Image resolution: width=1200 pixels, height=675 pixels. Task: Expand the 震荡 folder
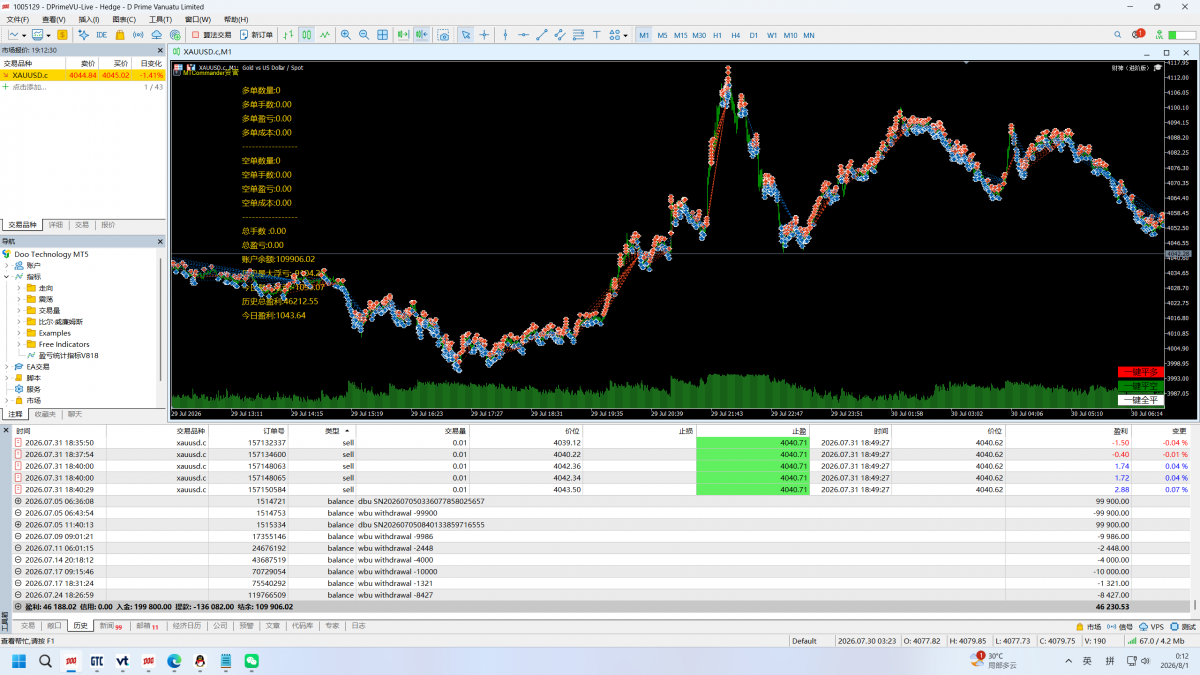(19, 299)
